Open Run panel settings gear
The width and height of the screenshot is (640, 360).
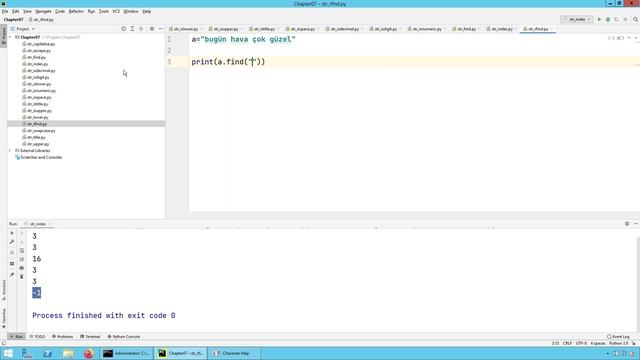pos(627,224)
